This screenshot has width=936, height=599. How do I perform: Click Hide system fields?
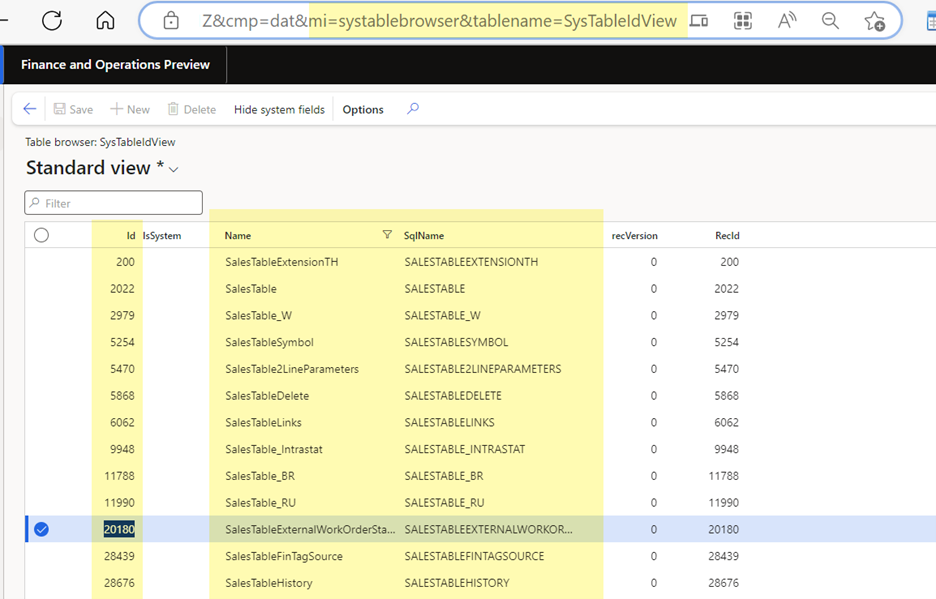[x=279, y=110]
